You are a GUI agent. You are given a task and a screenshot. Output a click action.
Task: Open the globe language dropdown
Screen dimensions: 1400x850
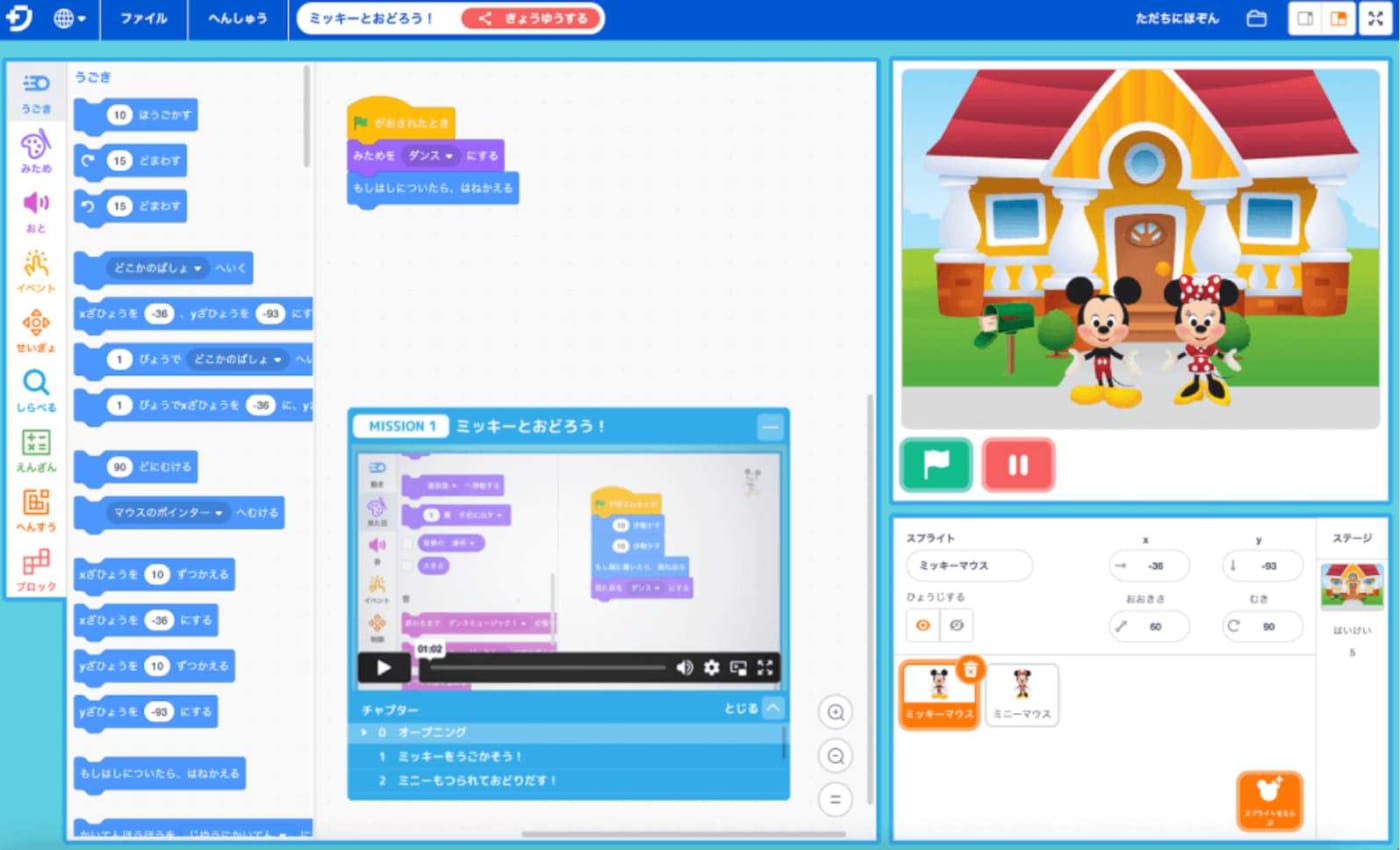(x=70, y=19)
